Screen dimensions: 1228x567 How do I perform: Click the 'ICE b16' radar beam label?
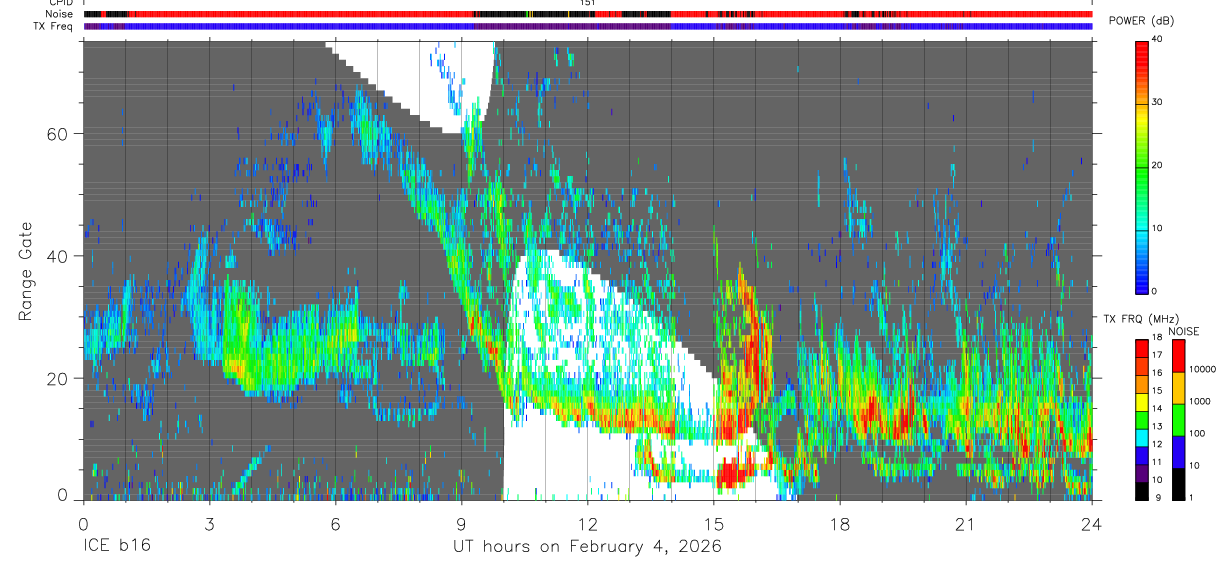pos(117,547)
